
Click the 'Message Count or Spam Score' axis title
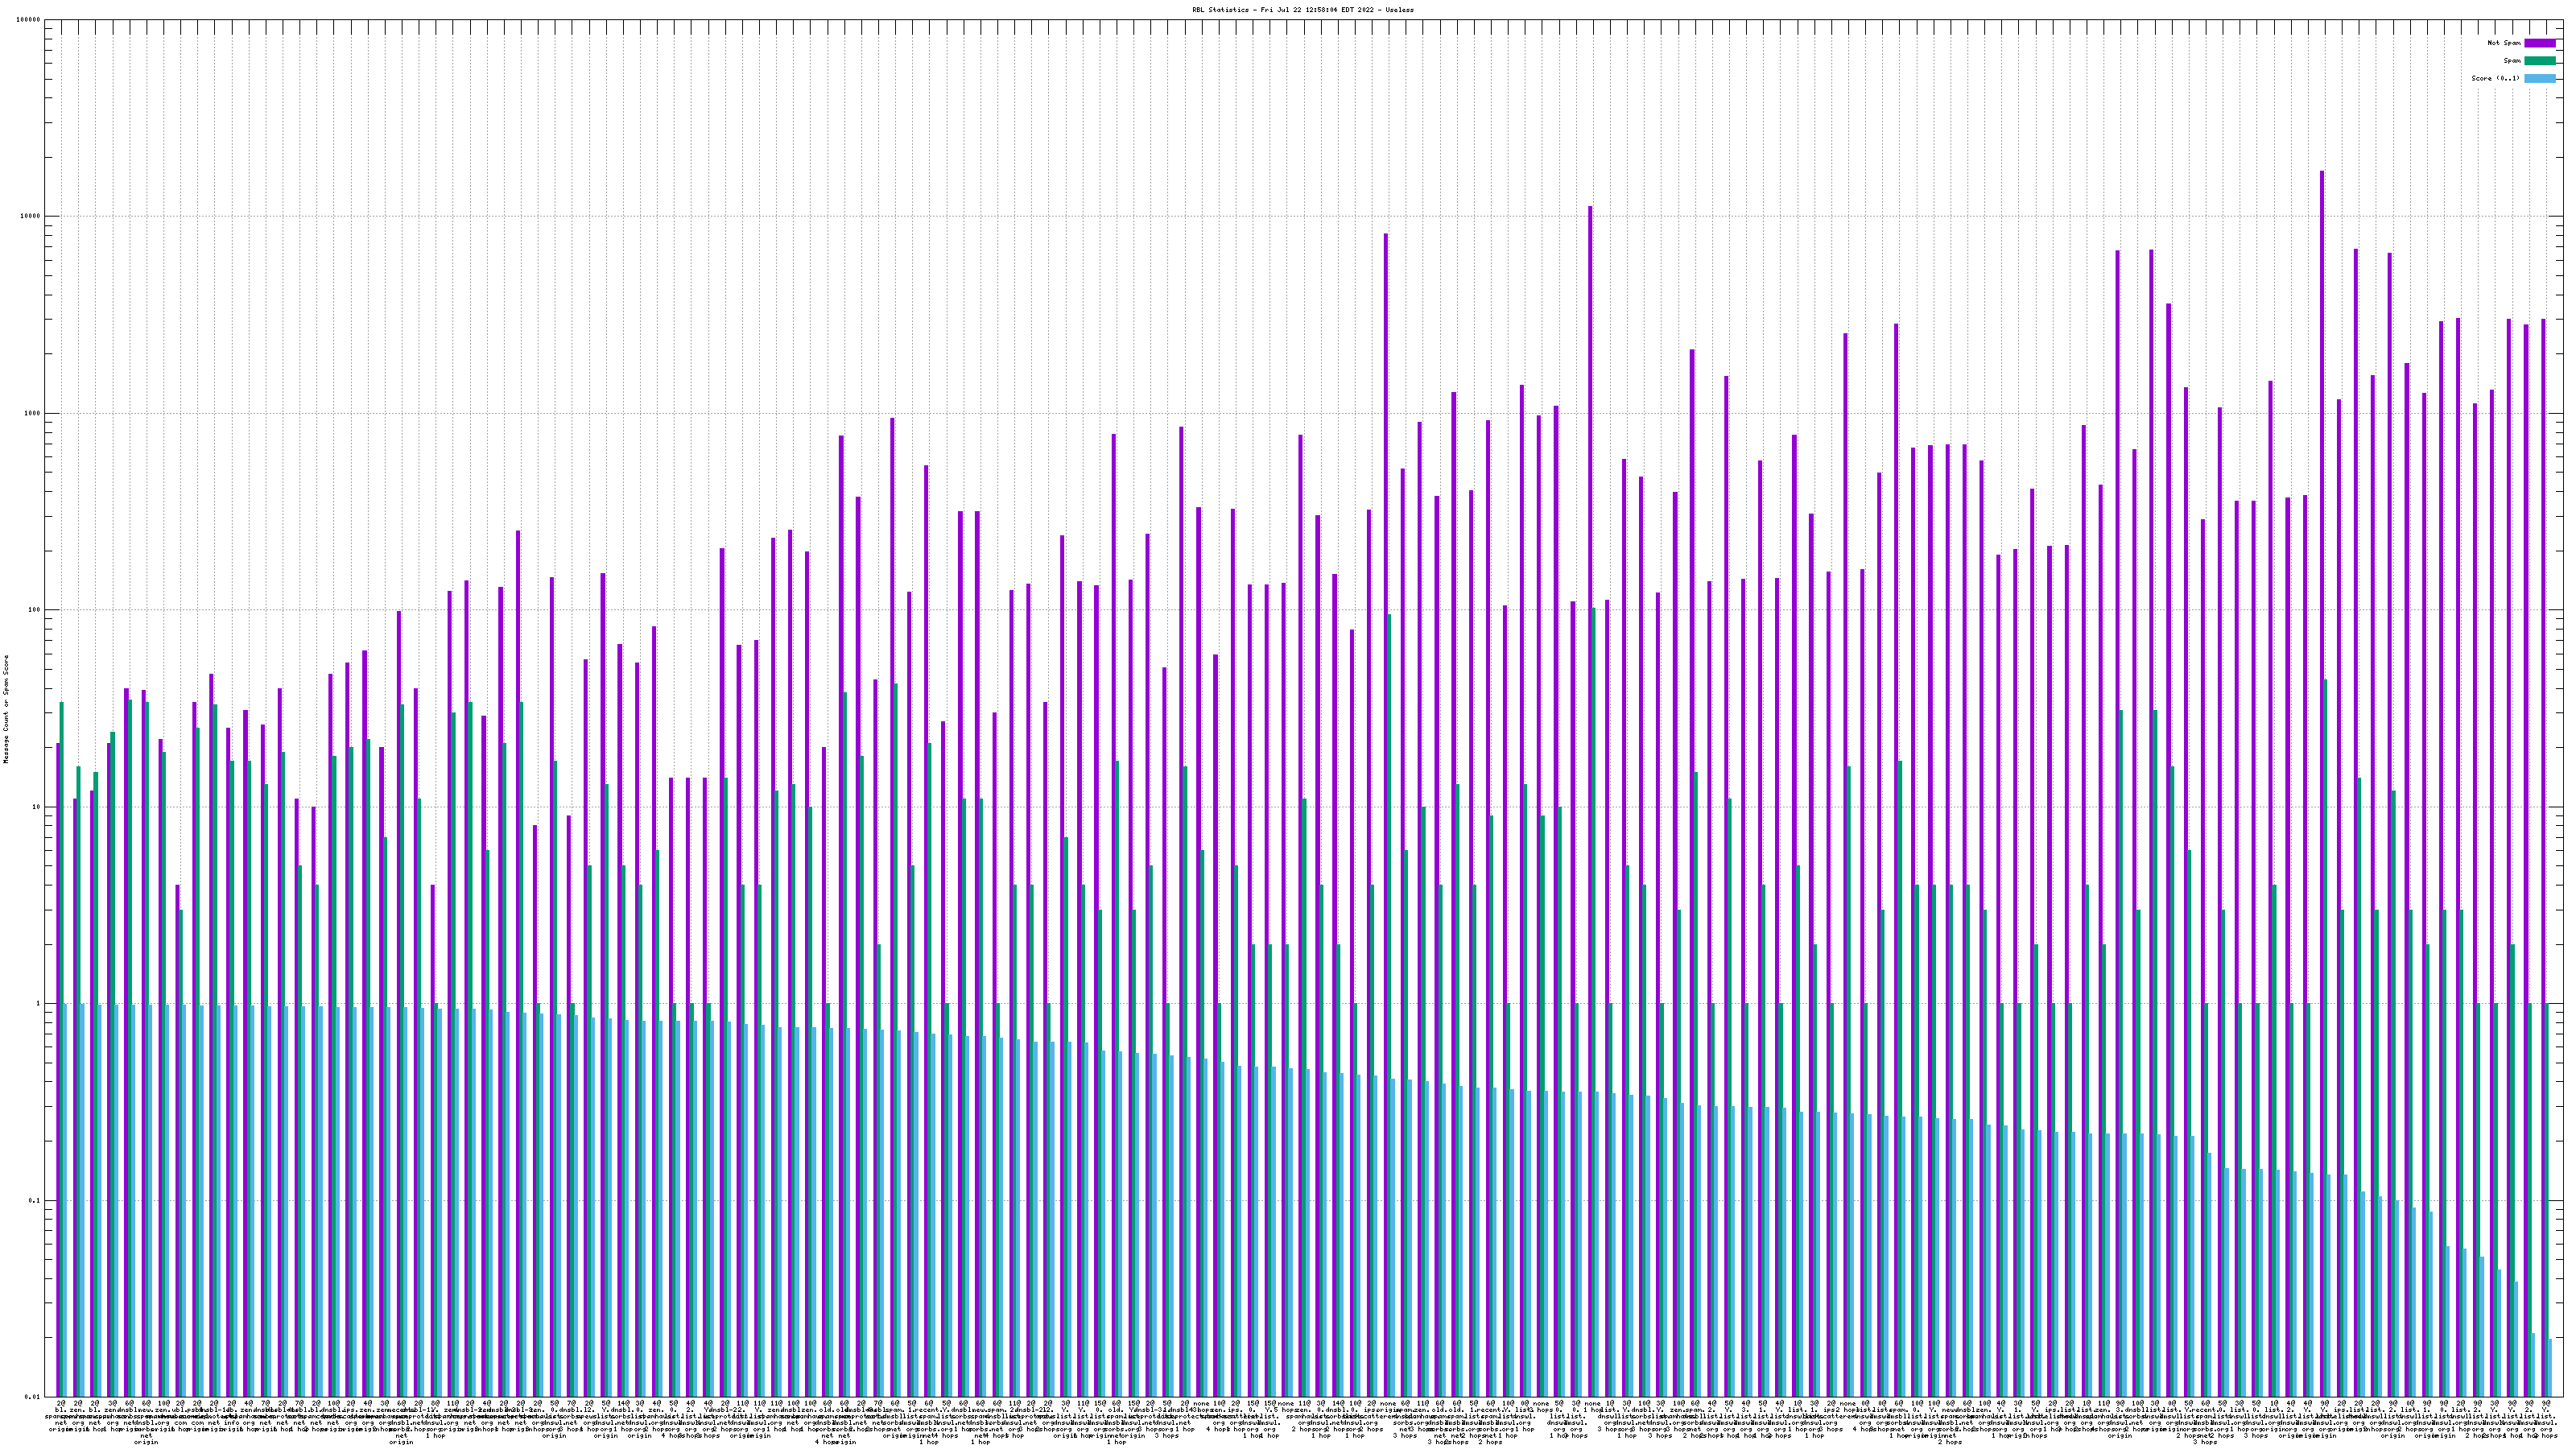coord(6,708)
